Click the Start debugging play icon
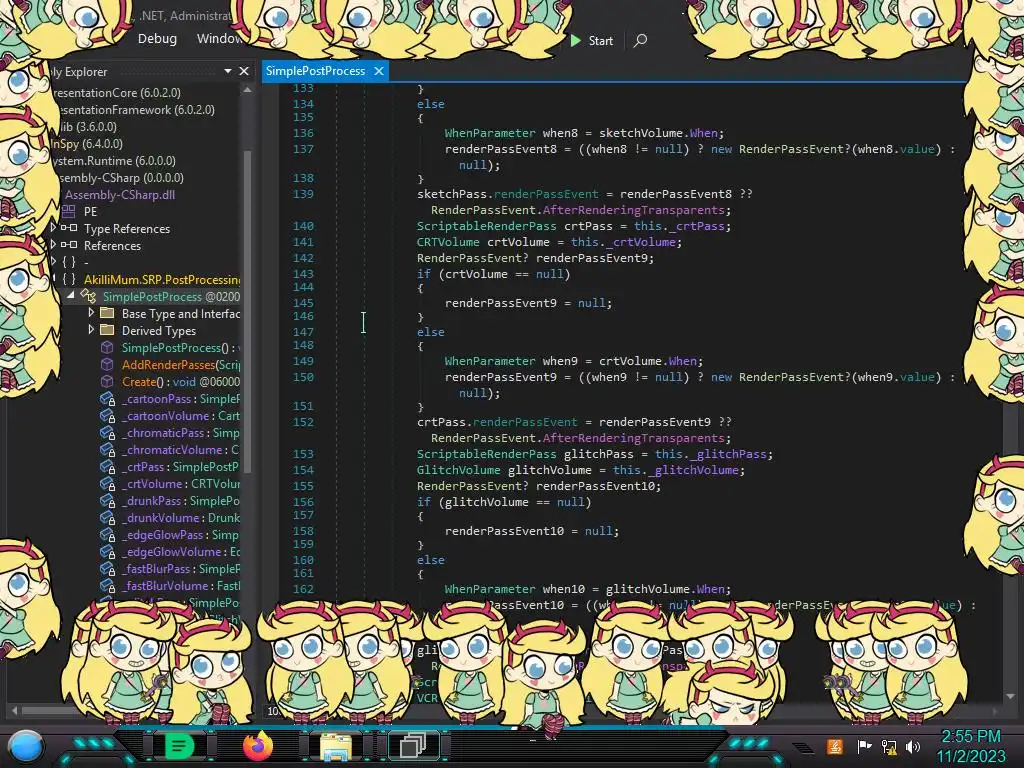 575,40
